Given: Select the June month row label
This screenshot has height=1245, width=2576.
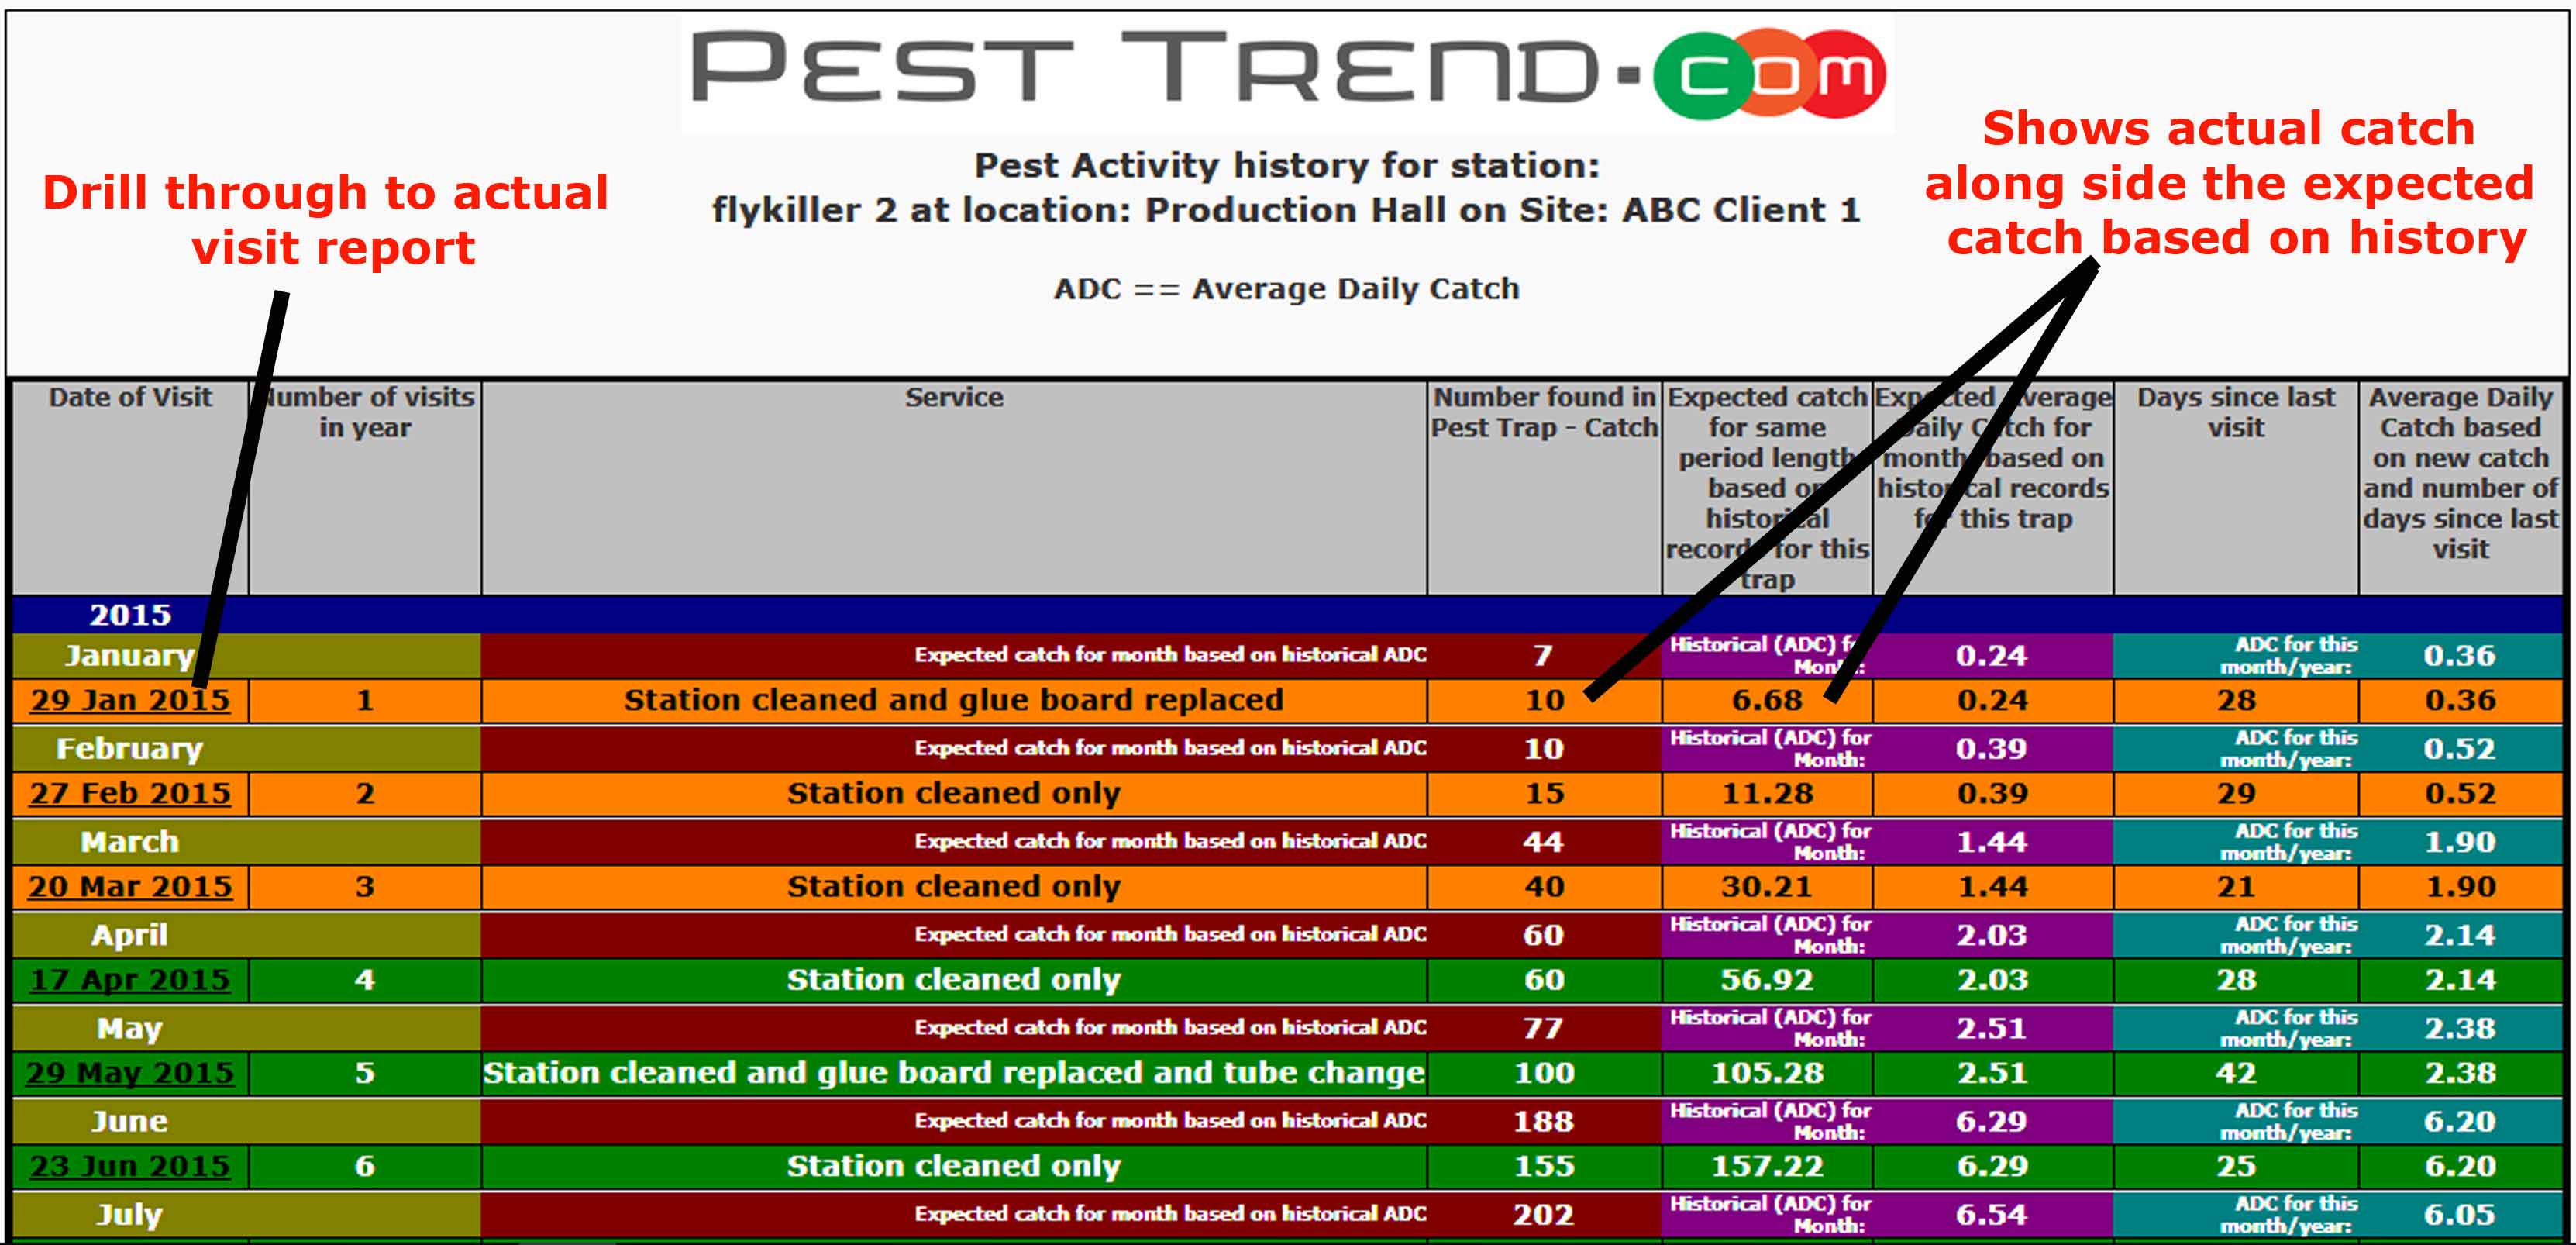Looking at the screenshot, I should click(x=130, y=1120).
